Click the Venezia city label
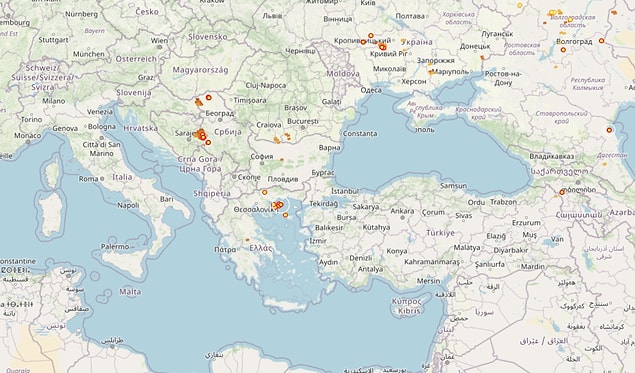 tap(100, 112)
